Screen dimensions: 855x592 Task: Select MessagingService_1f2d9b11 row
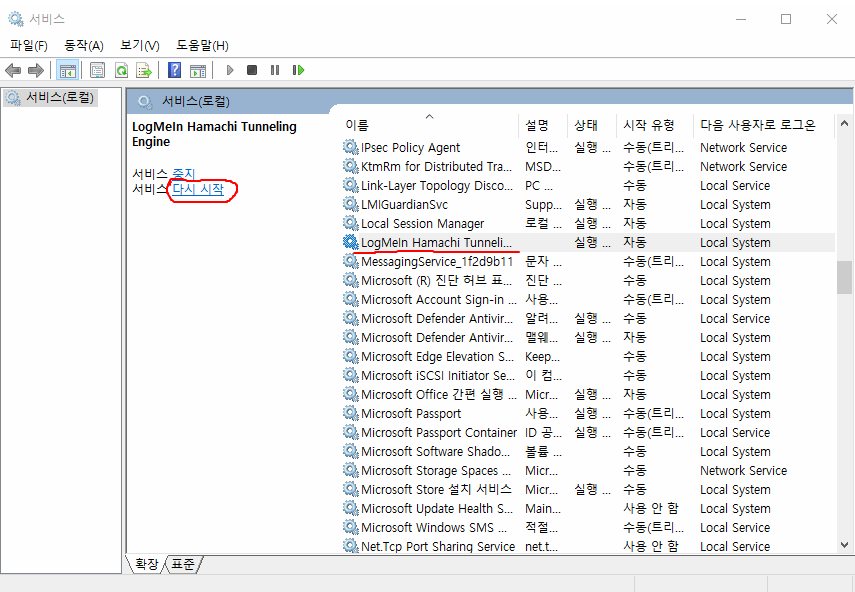coord(588,261)
